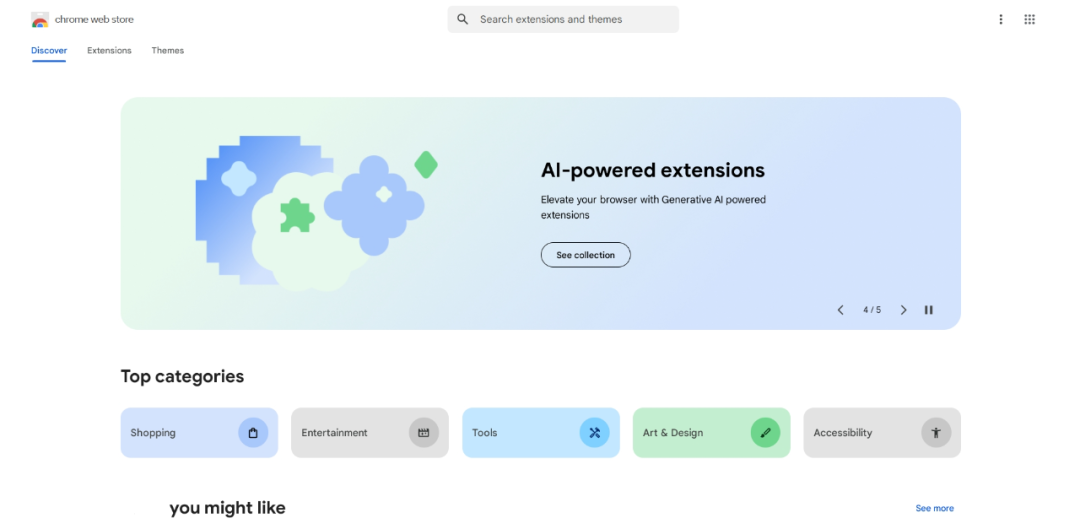This screenshot has width=1080, height=529.
Task: Pause the carousel autoplay
Action: point(928,310)
